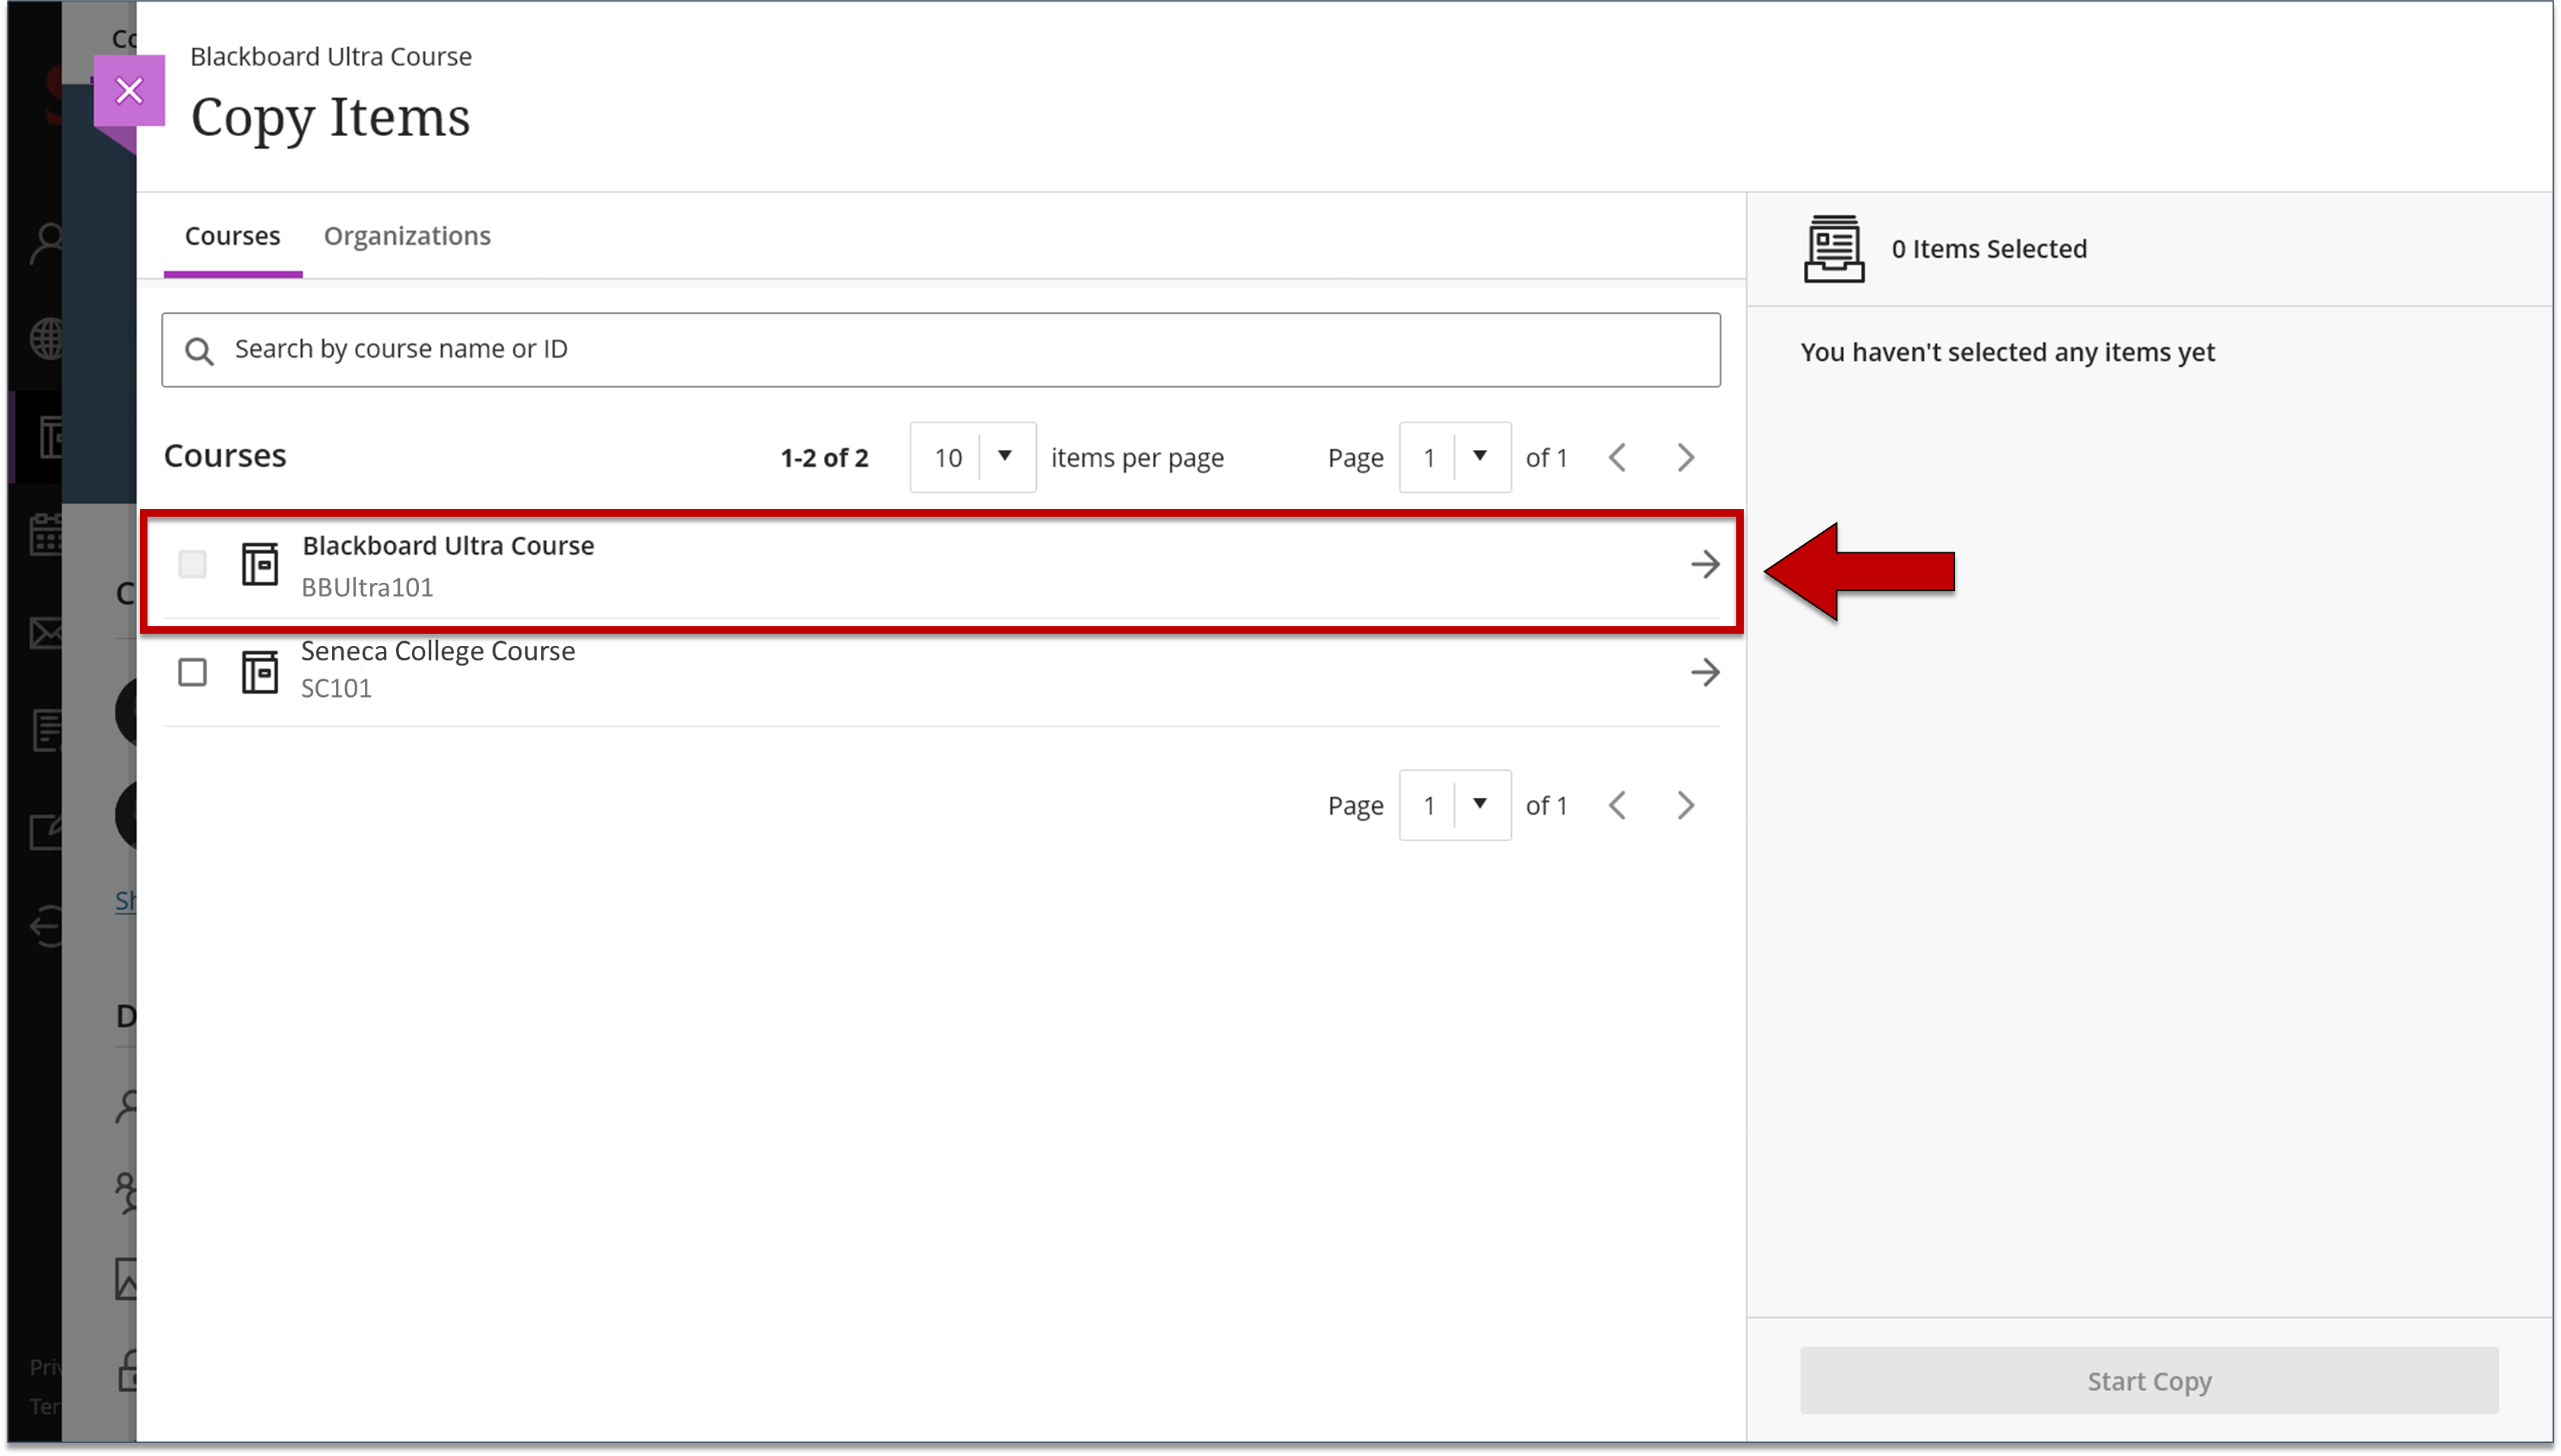The height and width of the screenshot is (1456, 2561).
Task: Select Seneca College Course title text
Action: click(438, 651)
